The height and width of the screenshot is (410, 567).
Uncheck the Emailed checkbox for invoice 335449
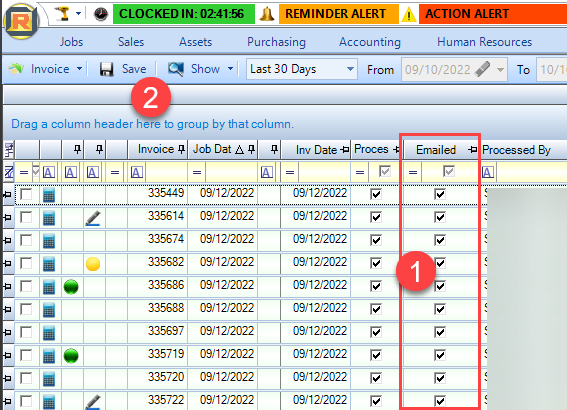(440, 195)
